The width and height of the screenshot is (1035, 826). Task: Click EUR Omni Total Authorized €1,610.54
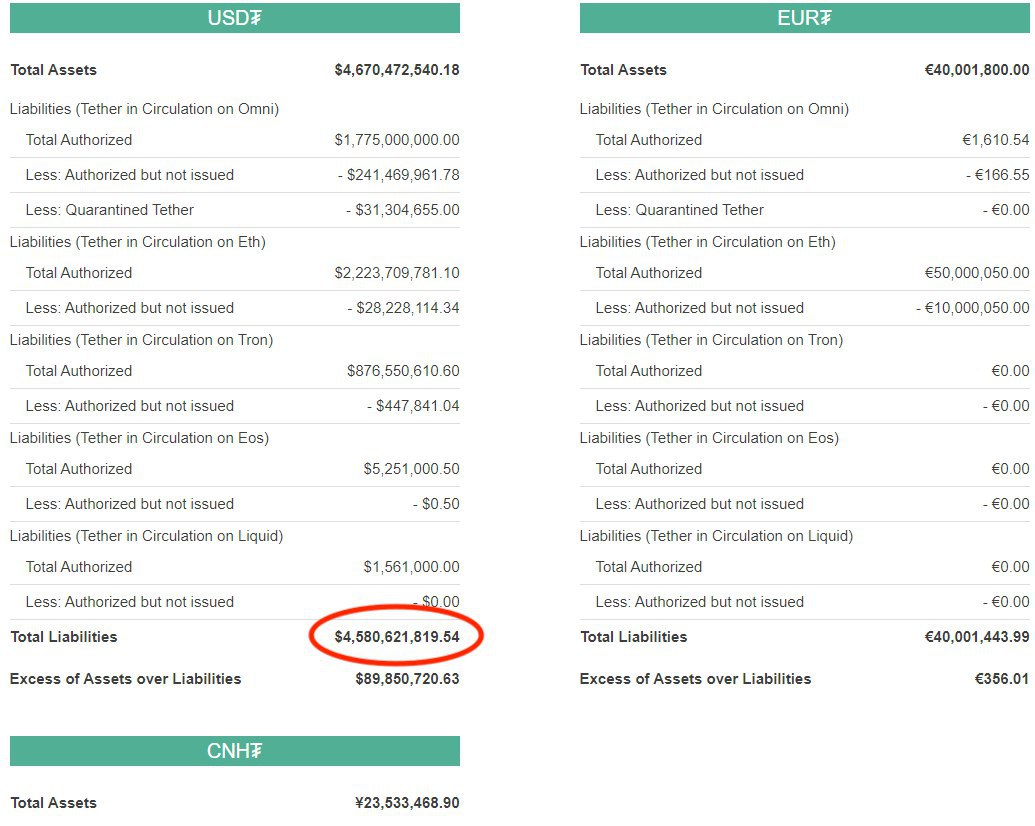[995, 140]
